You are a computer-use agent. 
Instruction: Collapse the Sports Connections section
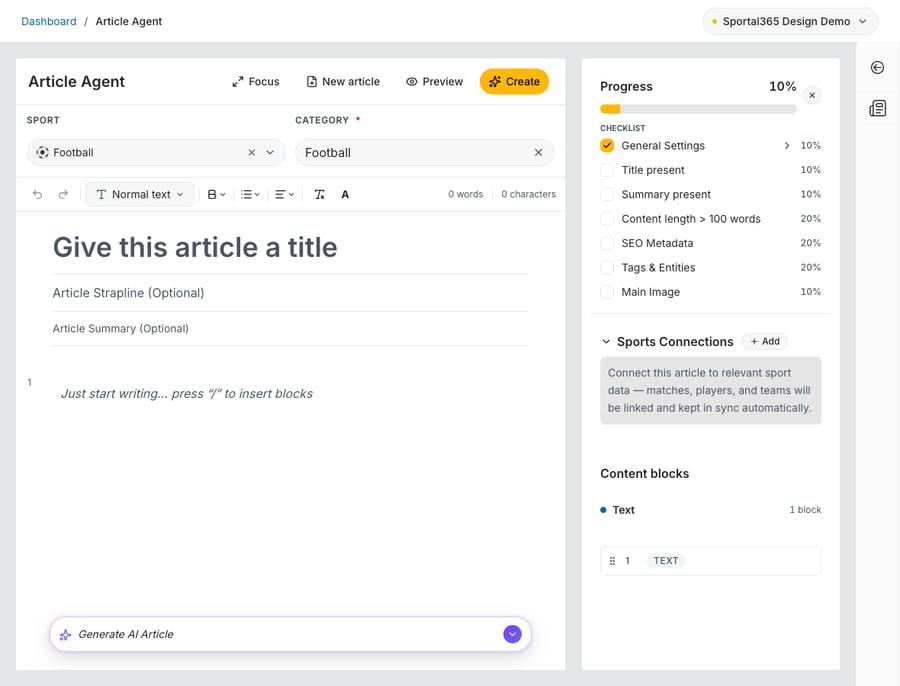click(x=606, y=342)
